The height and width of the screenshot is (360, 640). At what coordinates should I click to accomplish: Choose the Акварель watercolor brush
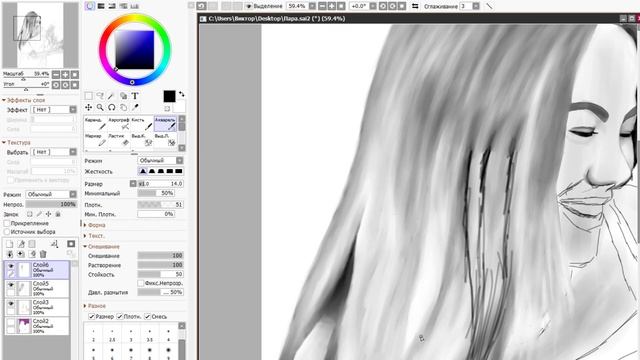165,124
